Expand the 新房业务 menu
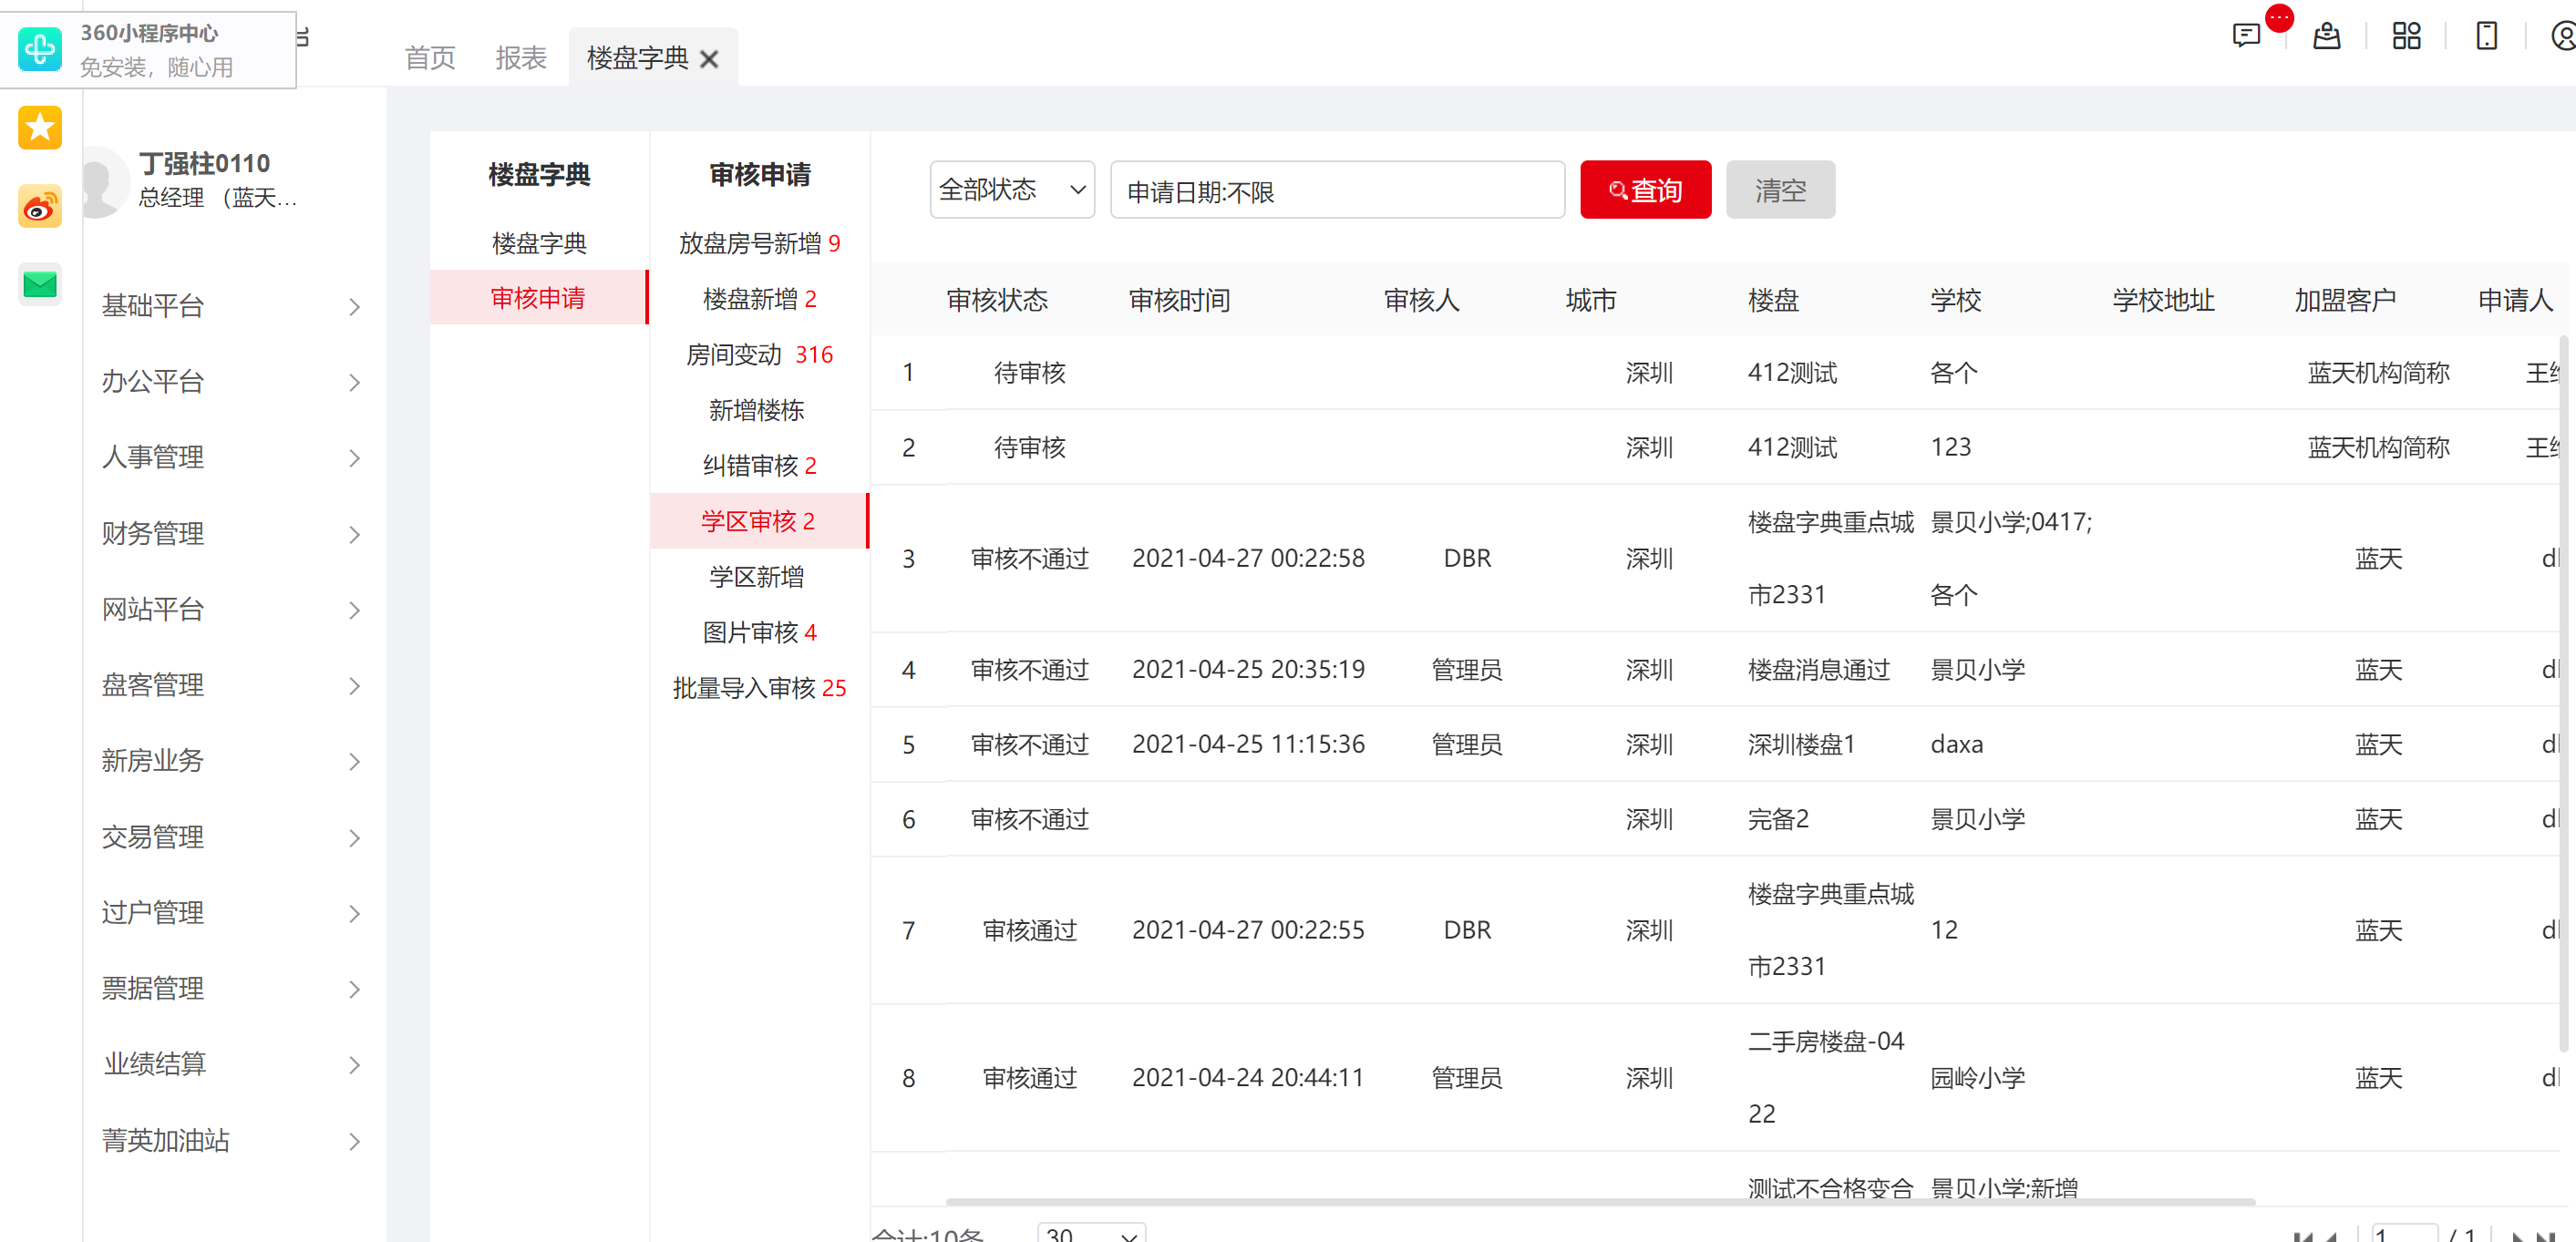 (x=232, y=762)
